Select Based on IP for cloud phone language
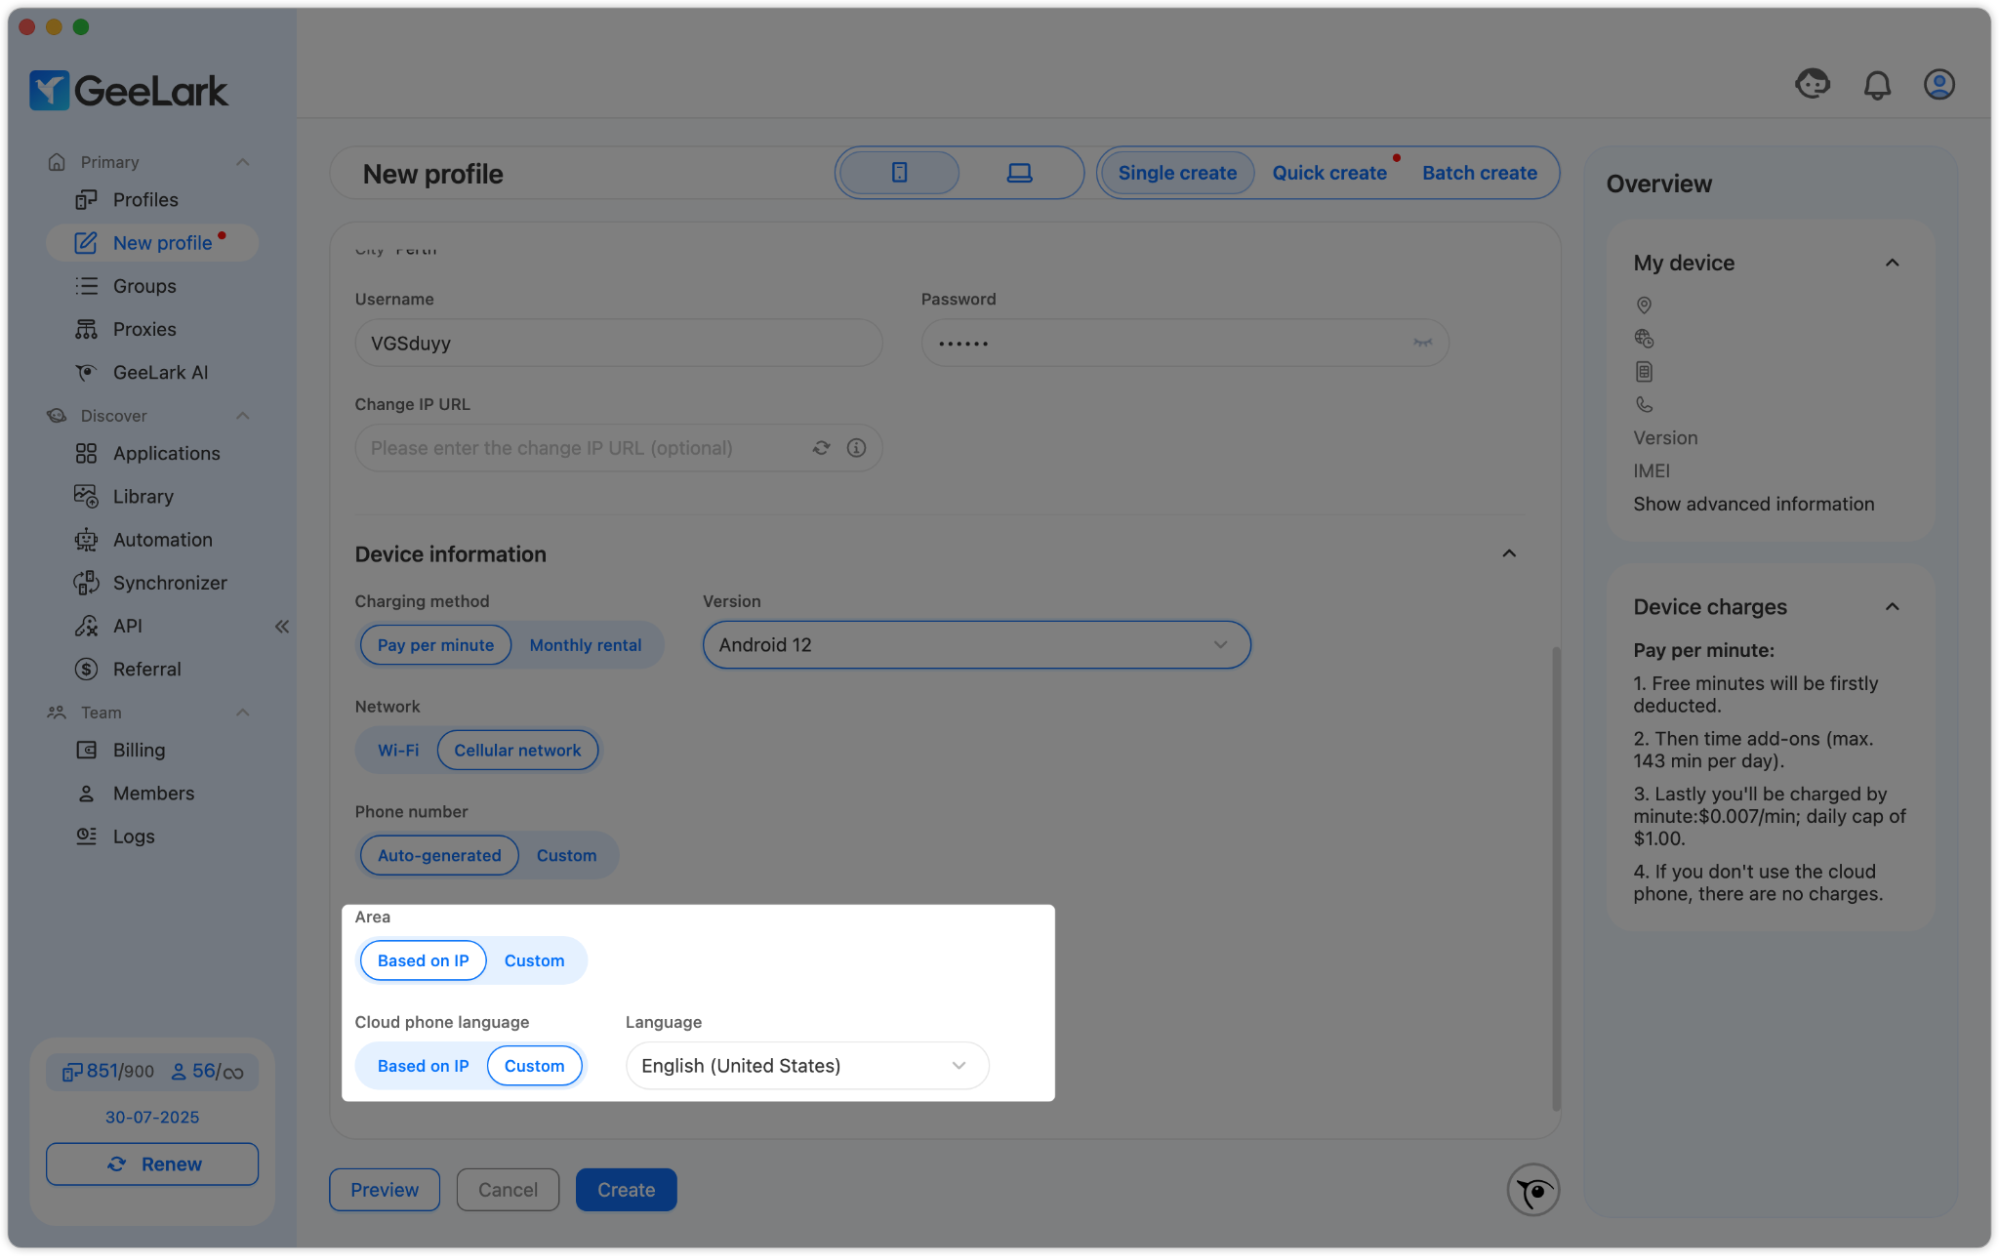1999x1257 pixels. (x=423, y=1066)
